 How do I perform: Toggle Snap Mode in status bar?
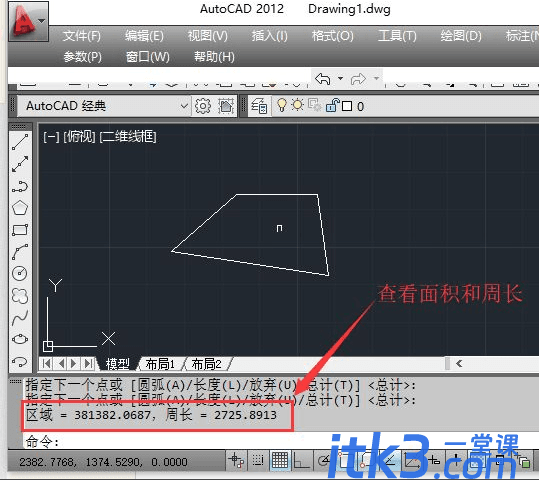pos(258,460)
